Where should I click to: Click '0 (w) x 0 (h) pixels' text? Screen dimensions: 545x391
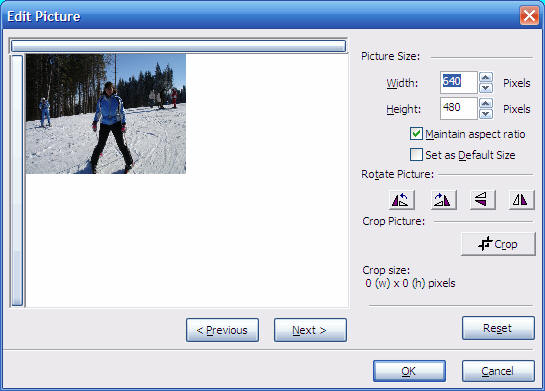[x=410, y=283]
